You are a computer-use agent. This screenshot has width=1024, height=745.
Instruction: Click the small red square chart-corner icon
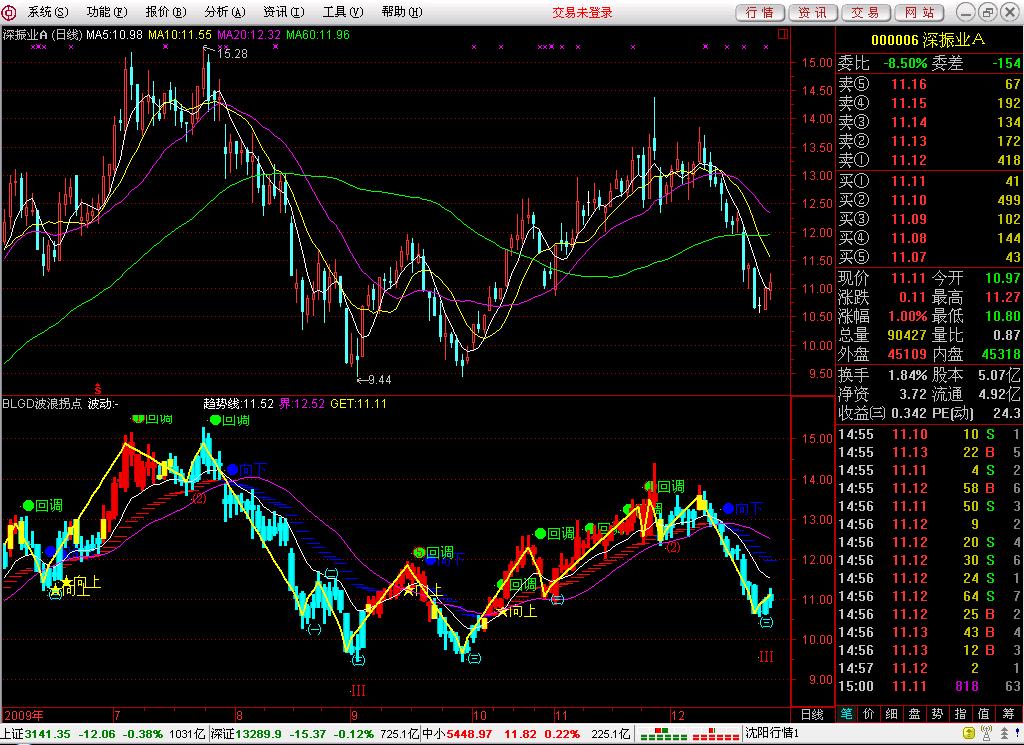784,33
